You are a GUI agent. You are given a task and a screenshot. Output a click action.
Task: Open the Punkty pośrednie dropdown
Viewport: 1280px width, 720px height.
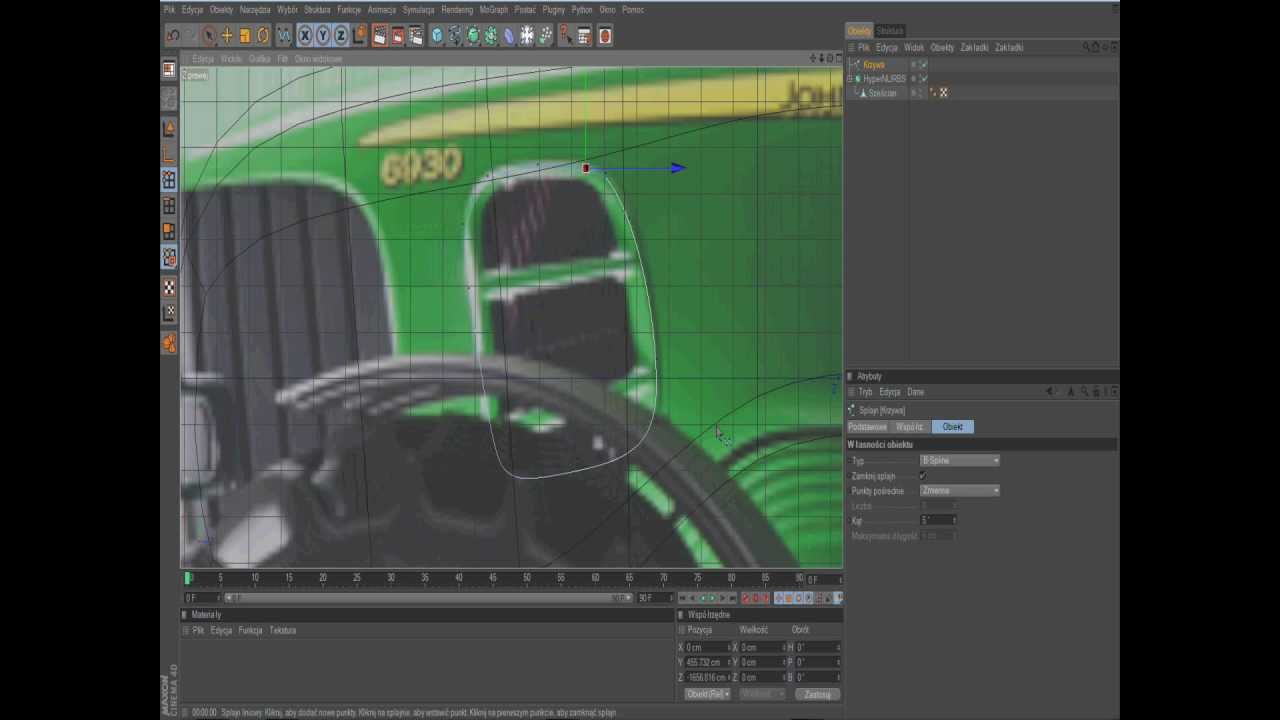(959, 491)
